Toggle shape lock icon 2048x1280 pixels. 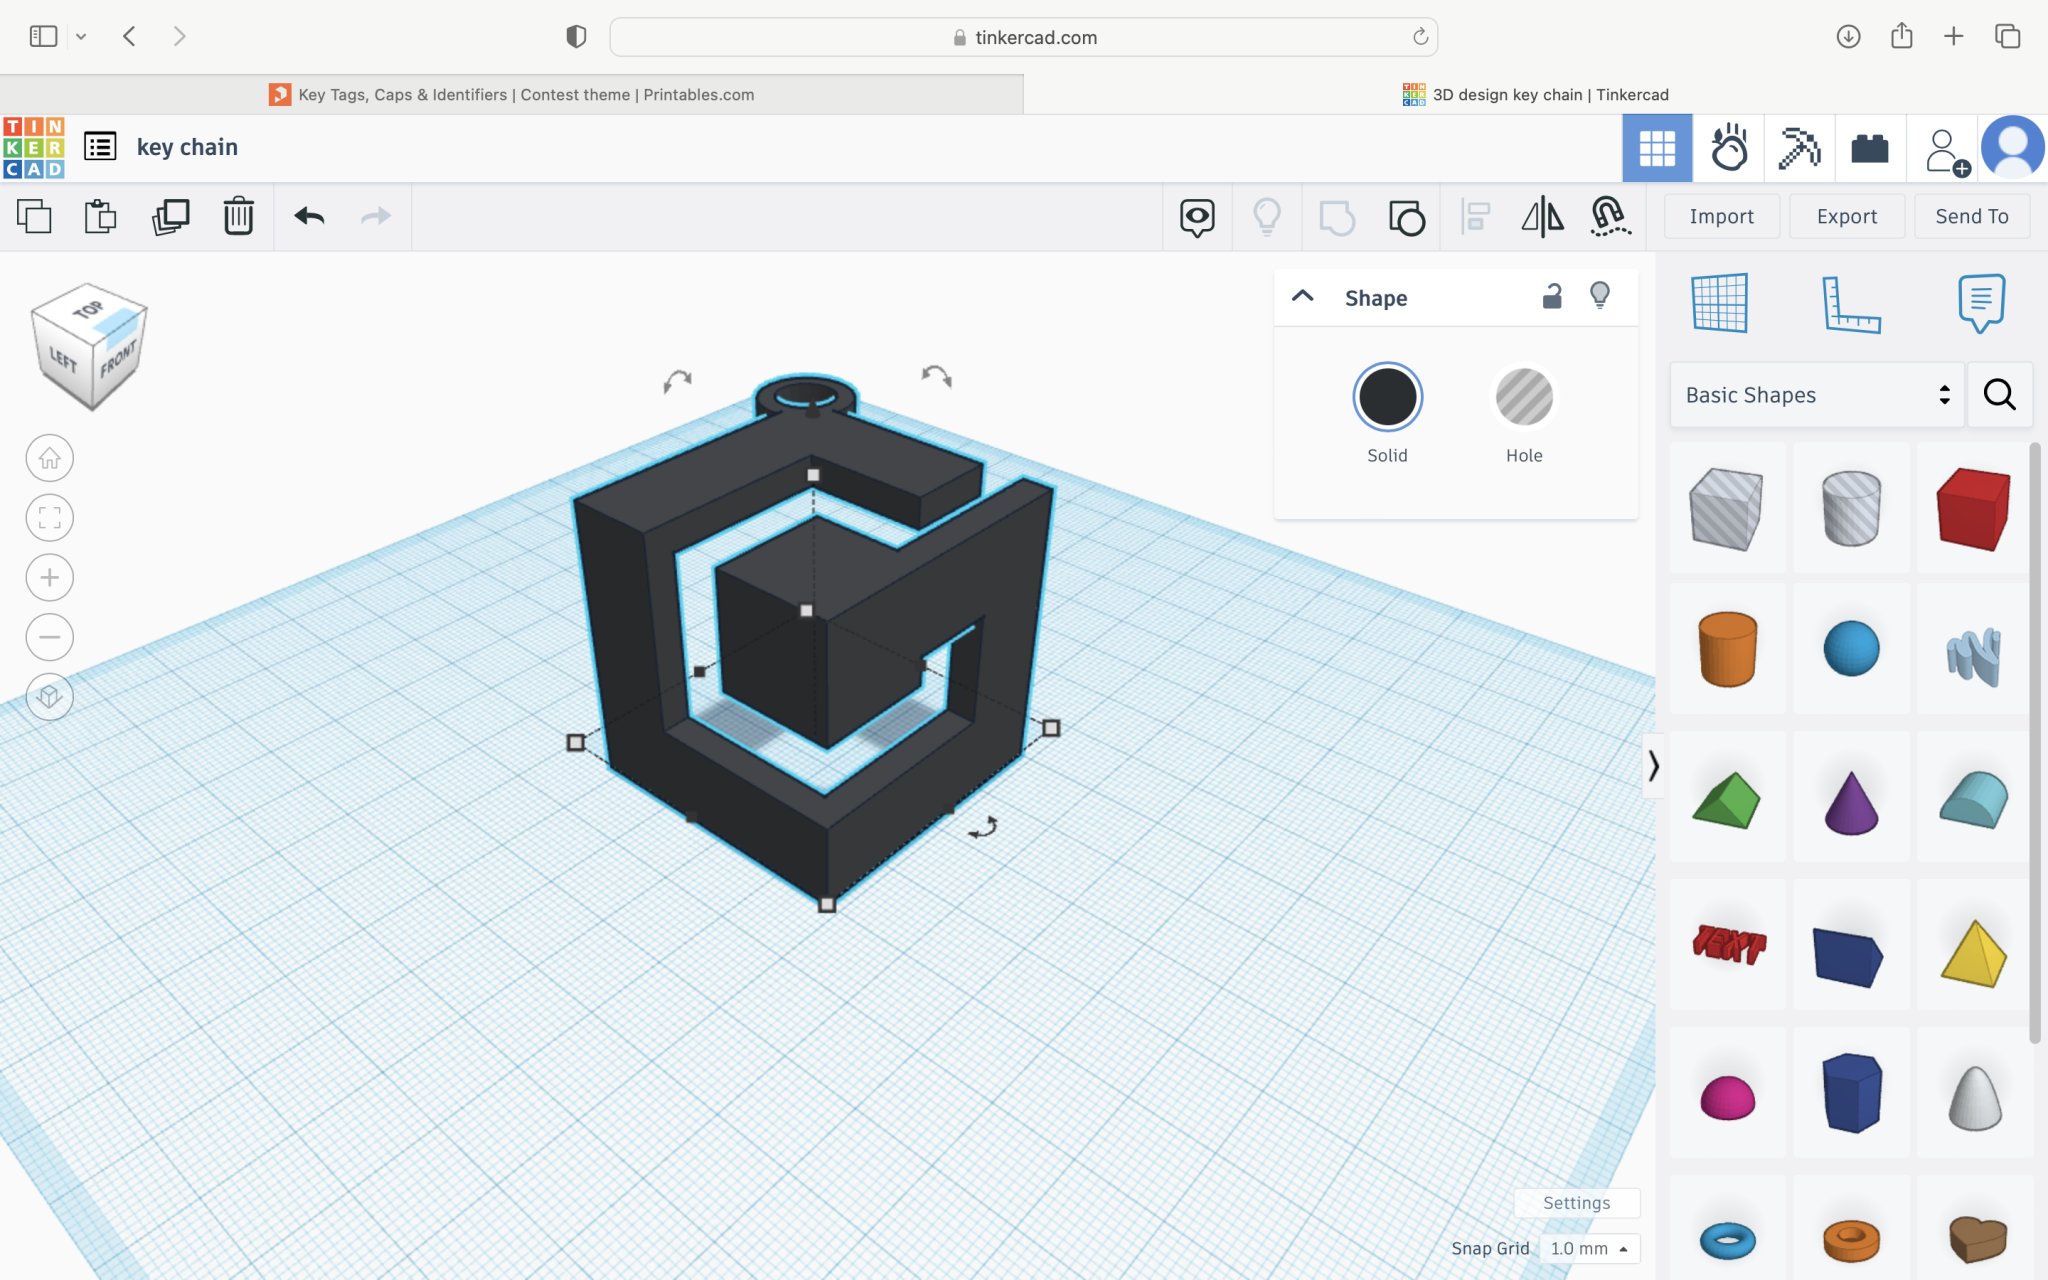tap(1552, 296)
